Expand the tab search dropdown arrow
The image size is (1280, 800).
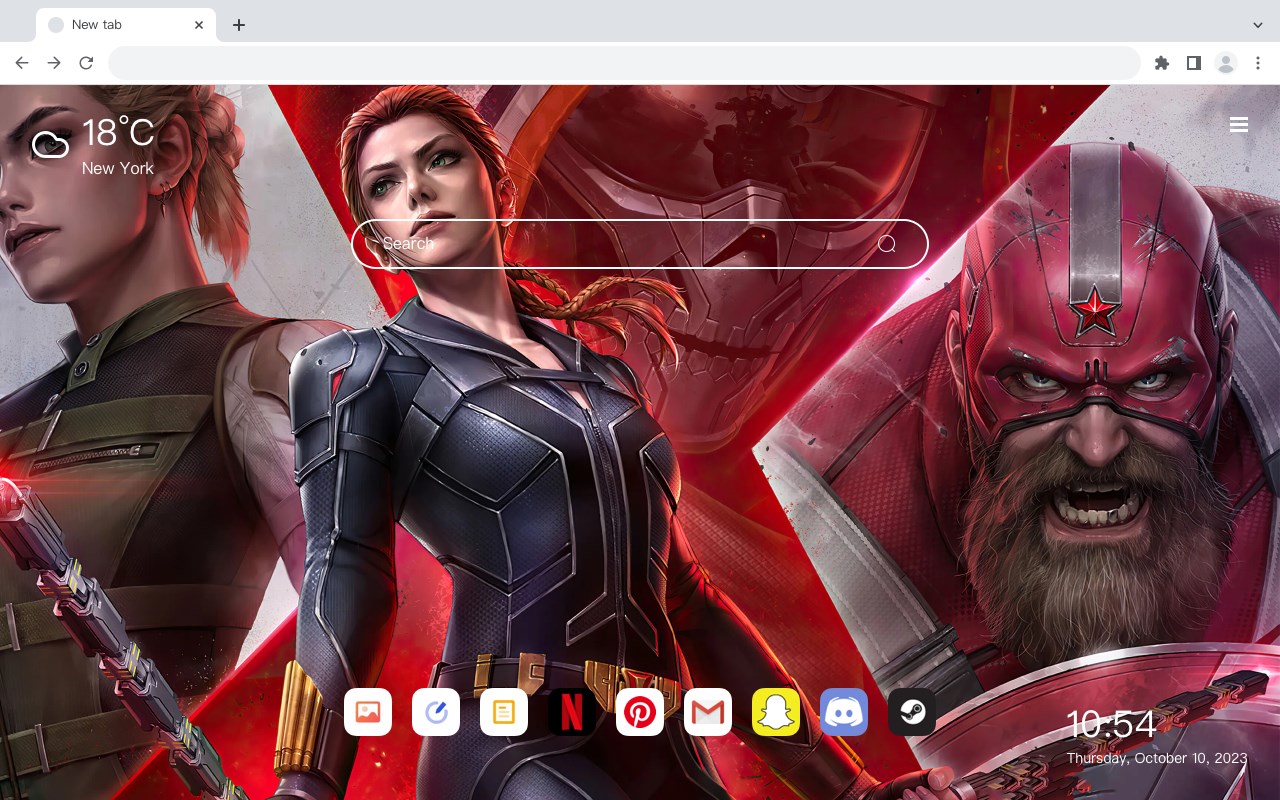pyautogui.click(x=1258, y=25)
